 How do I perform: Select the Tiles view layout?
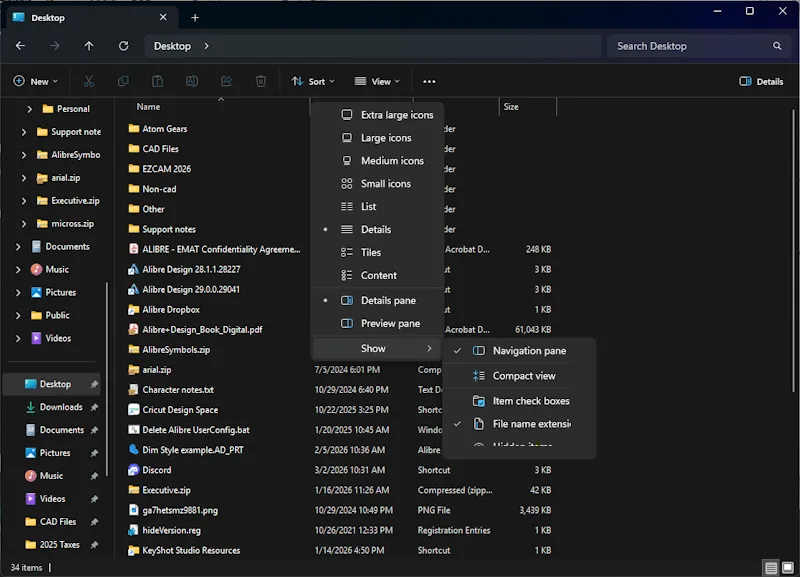coord(378,253)
